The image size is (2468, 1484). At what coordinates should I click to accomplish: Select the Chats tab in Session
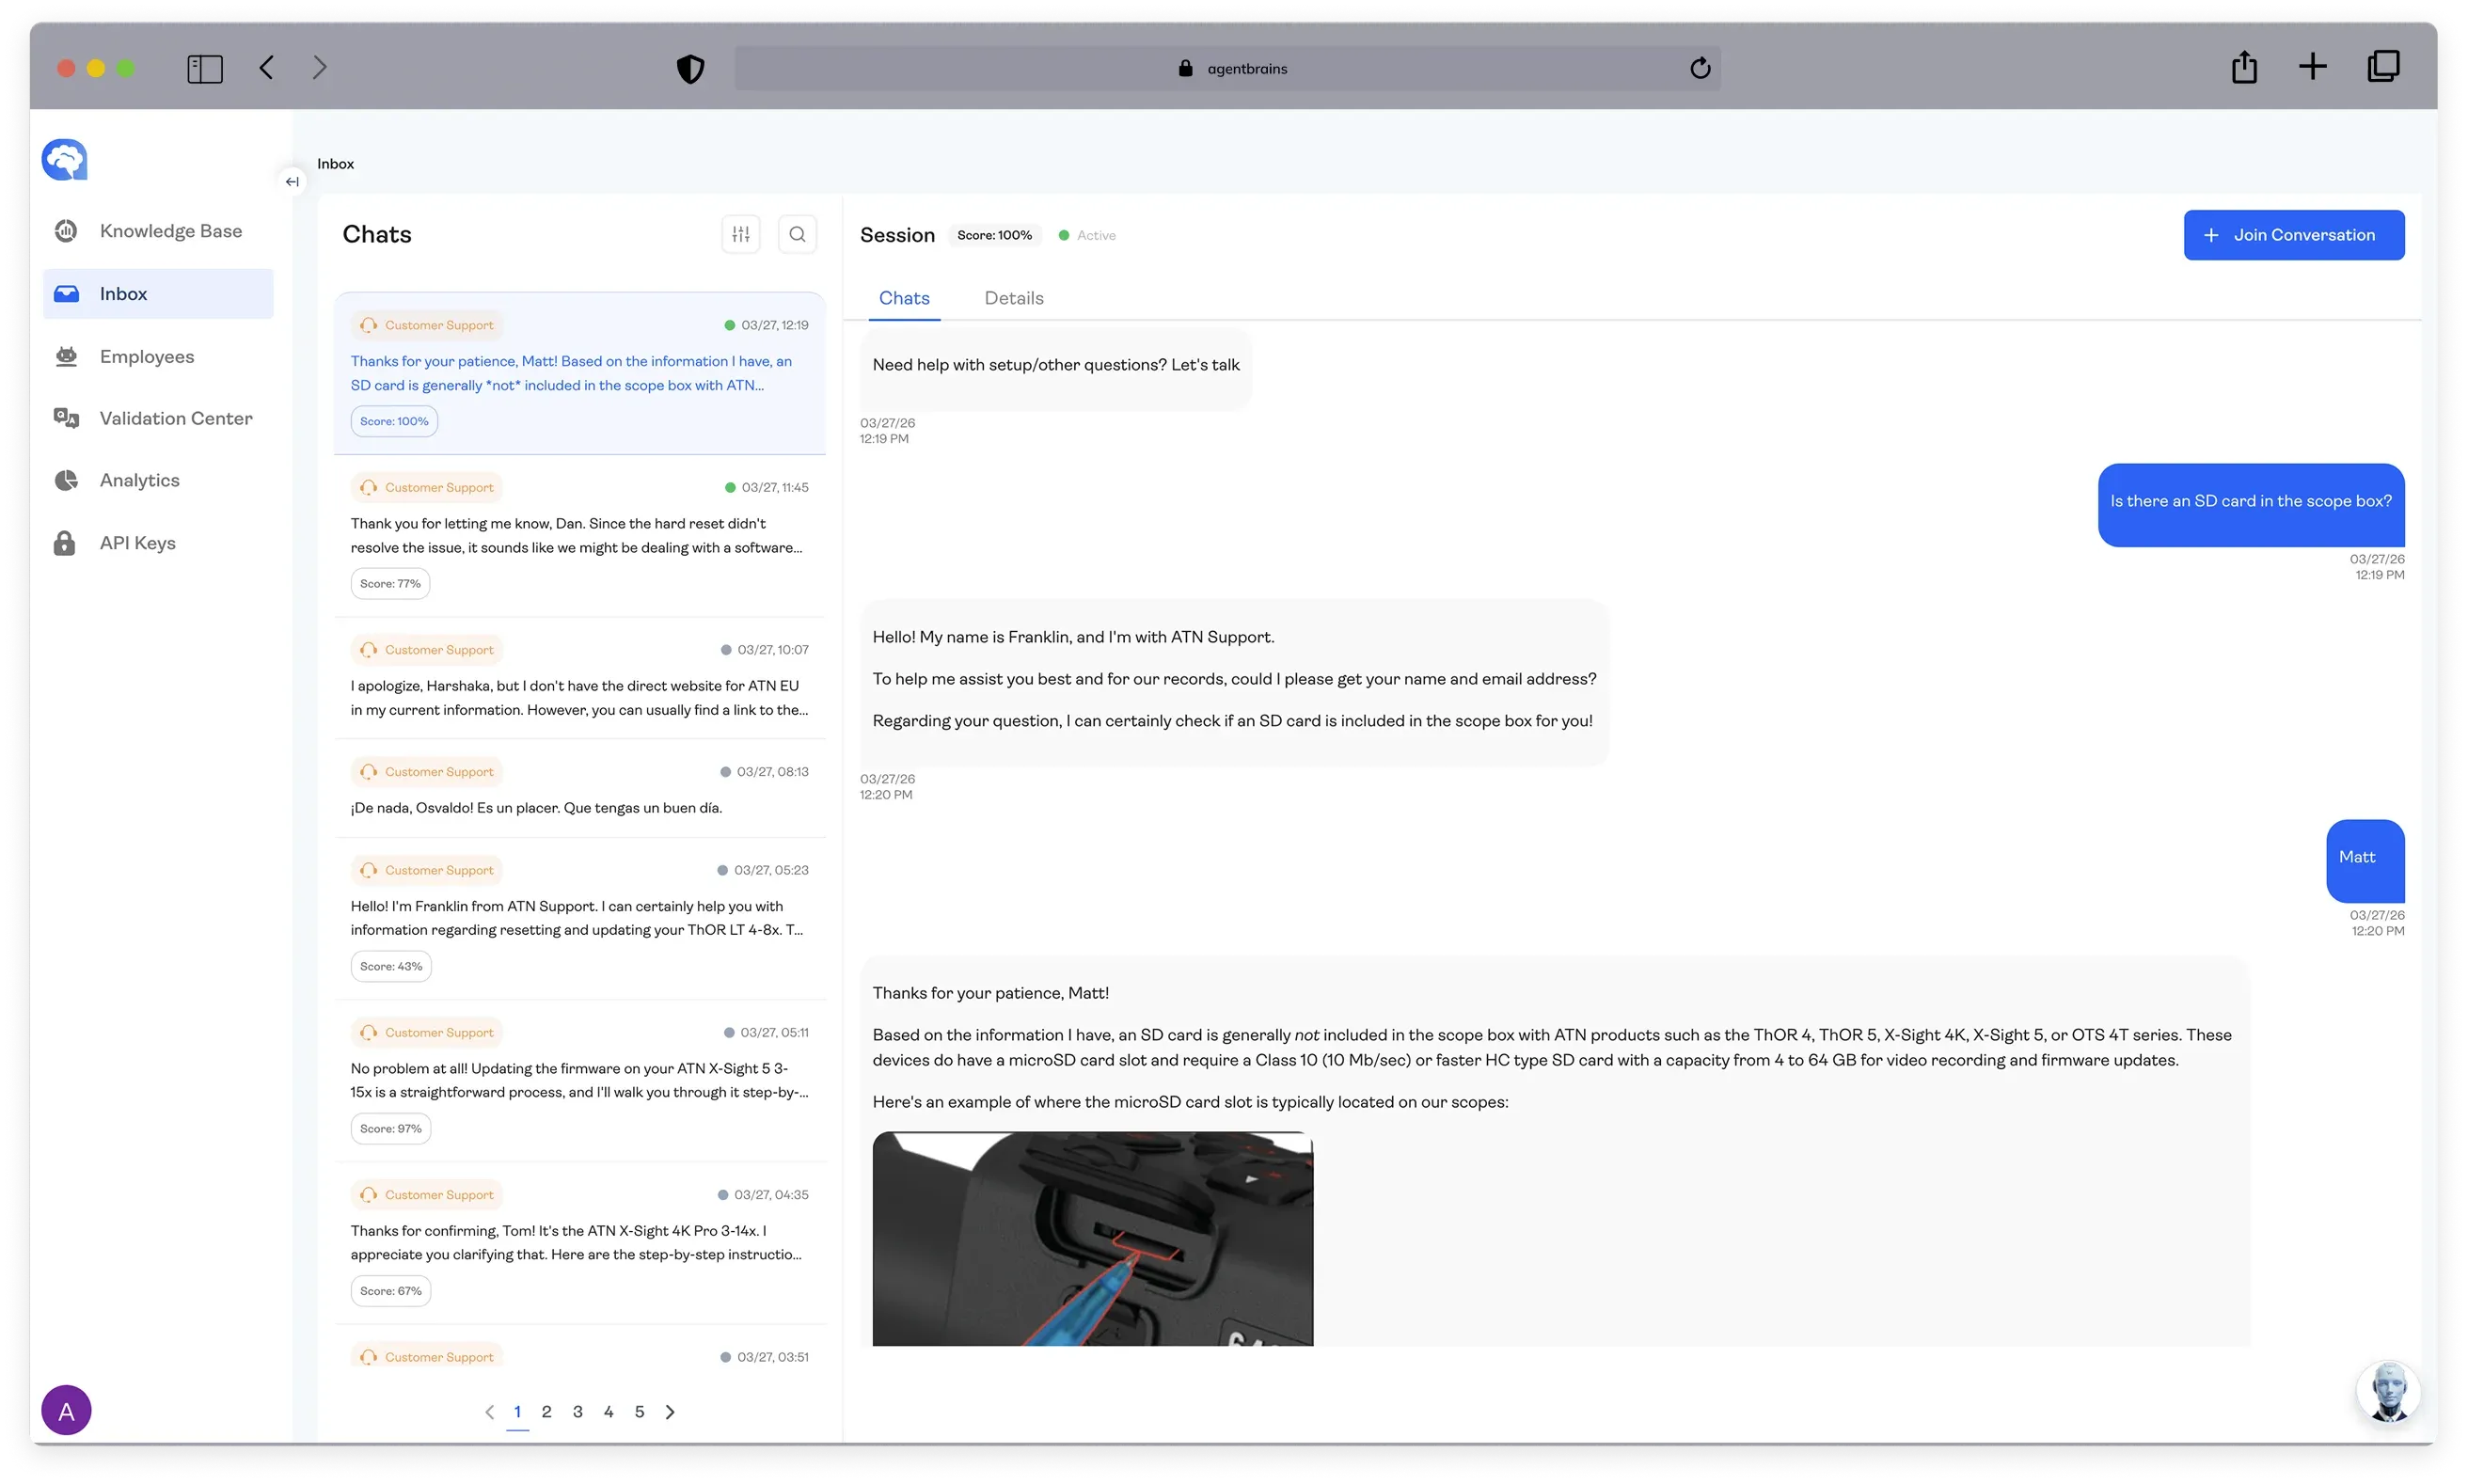click(x=903, y=298)
